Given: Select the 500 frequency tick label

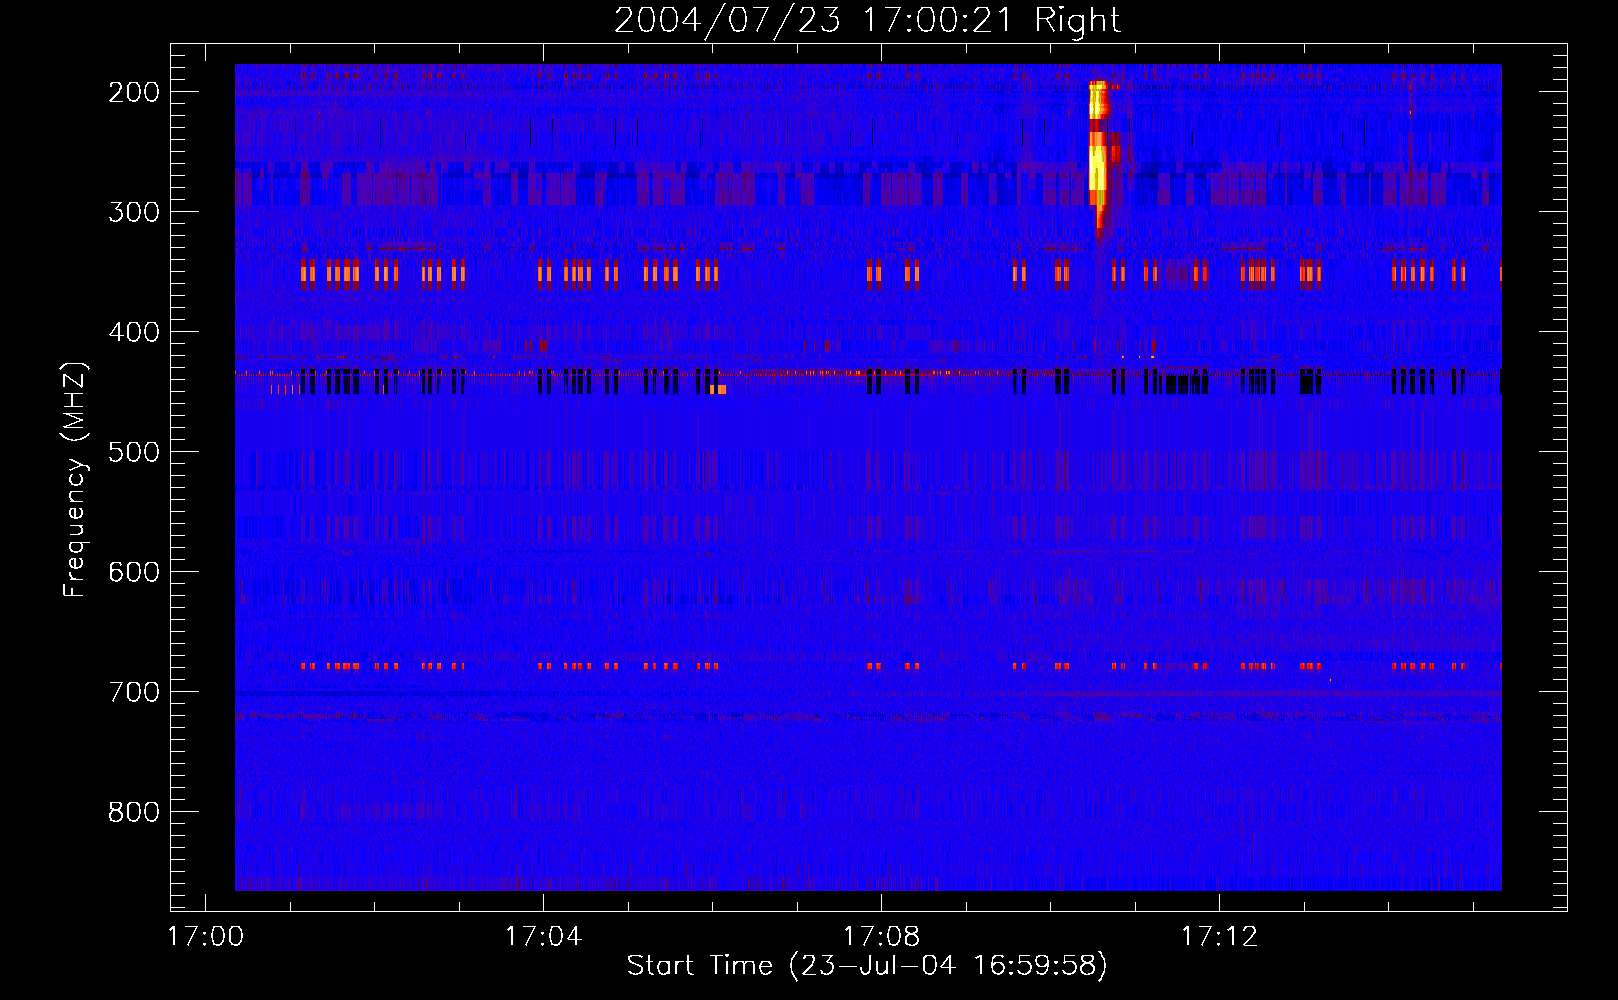Looking at the screenshot, I should tap(134, 452).
